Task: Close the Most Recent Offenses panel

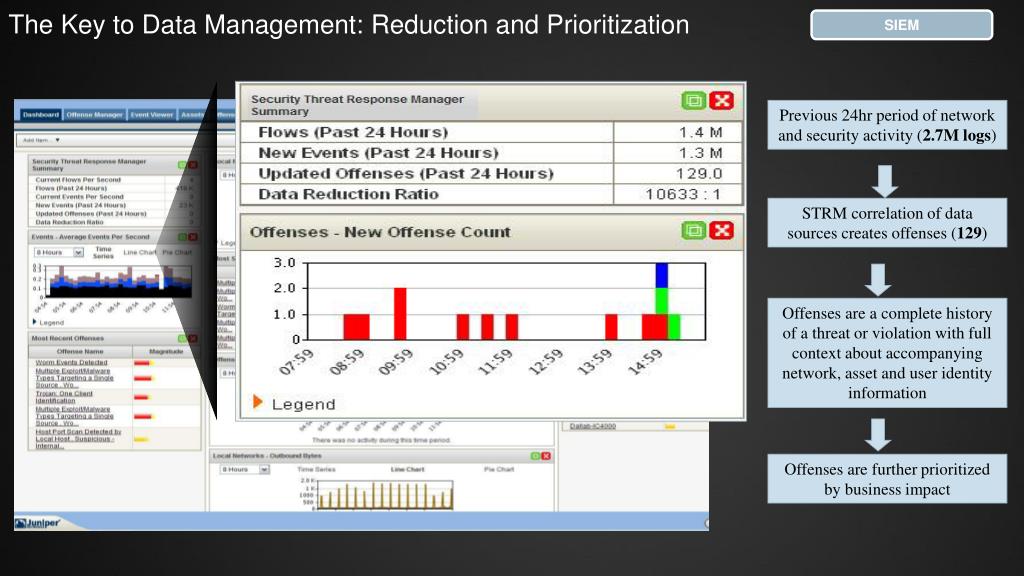Action: point(193,338)
